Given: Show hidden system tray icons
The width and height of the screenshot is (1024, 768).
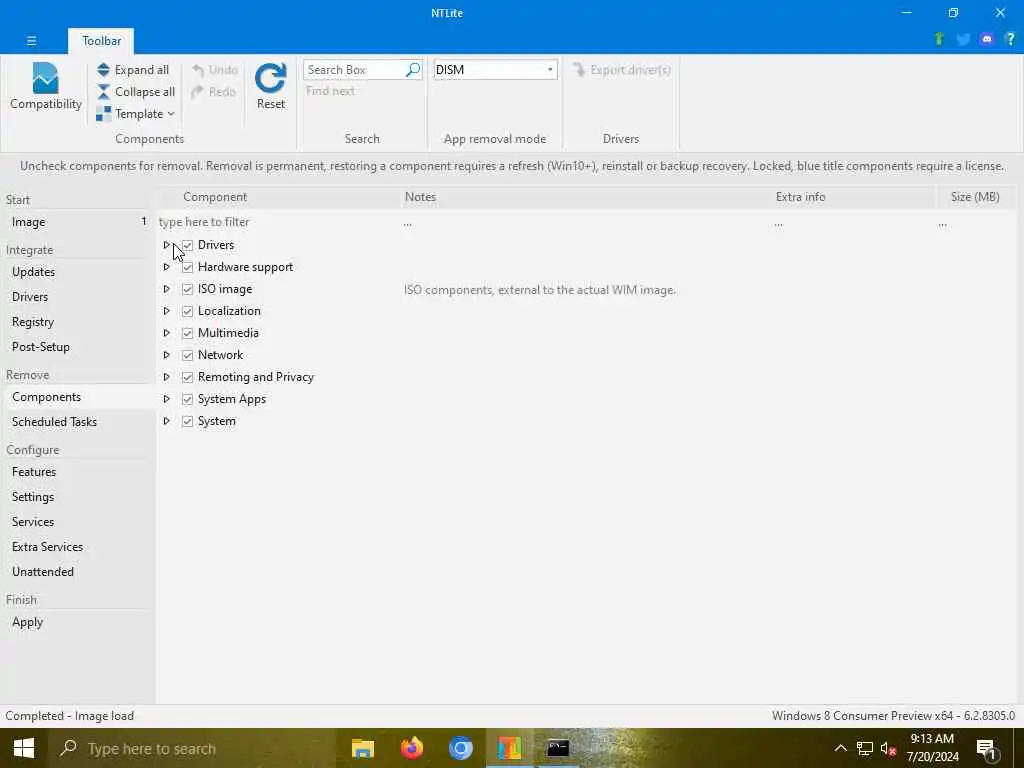Looking at the screenshot, I should (840, 748).
